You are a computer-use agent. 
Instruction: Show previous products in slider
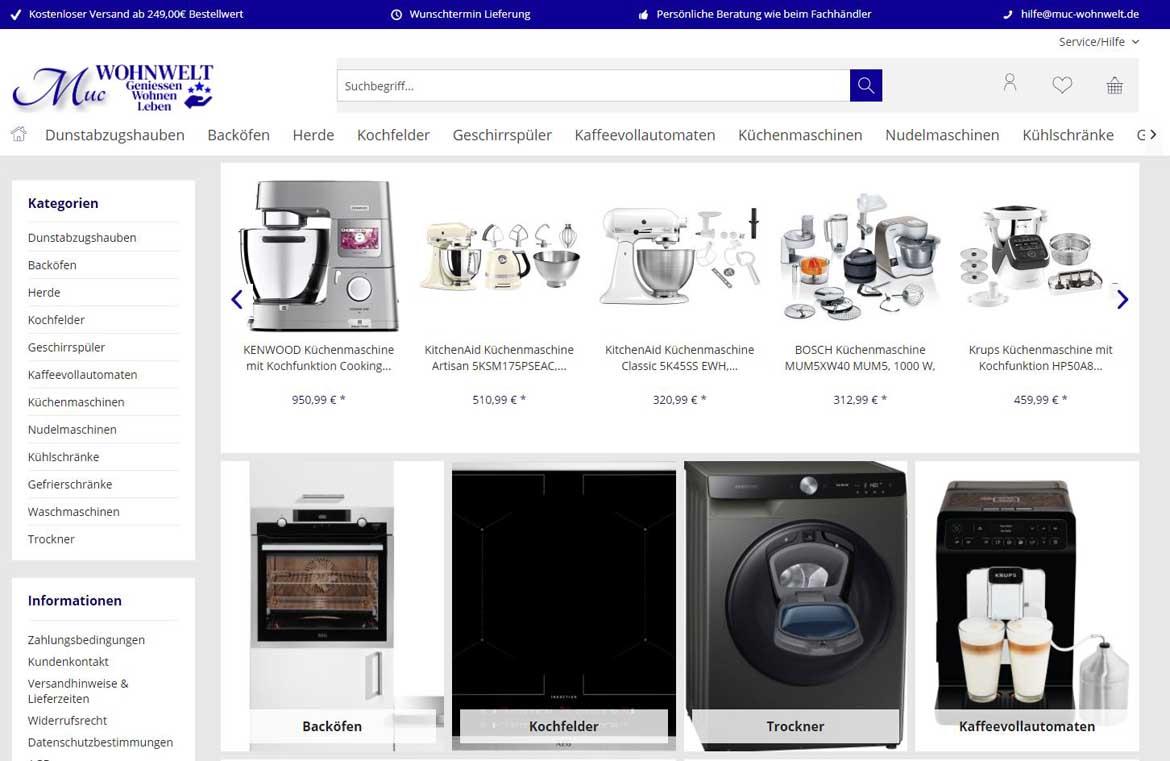[237, 299]
